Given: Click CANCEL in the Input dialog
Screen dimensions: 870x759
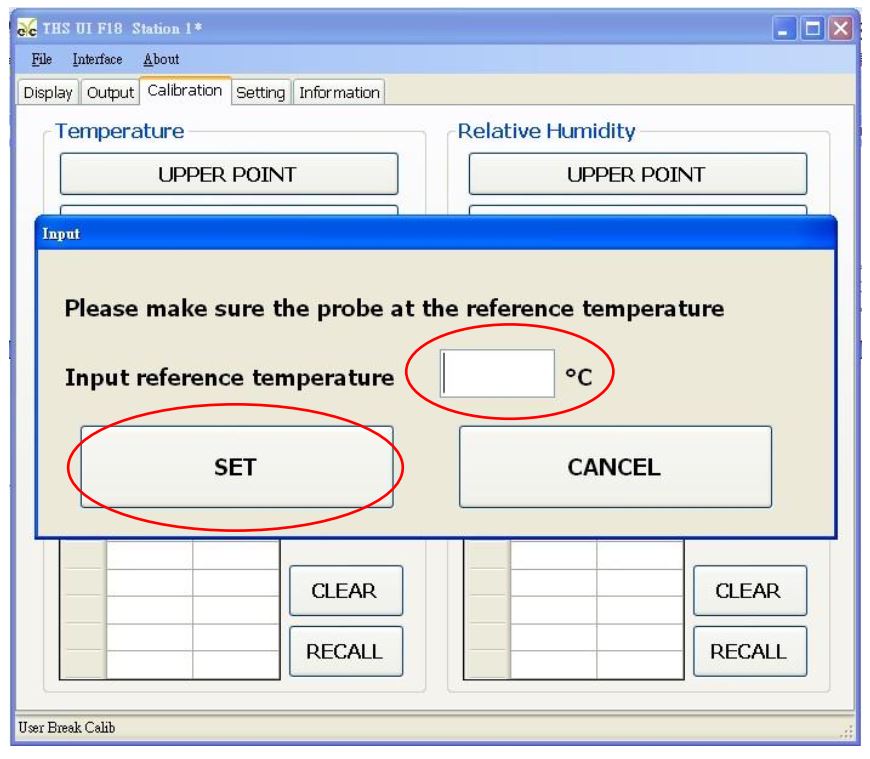Looking at the screenshot, I should pyautogui.click(x=615, y=467).
